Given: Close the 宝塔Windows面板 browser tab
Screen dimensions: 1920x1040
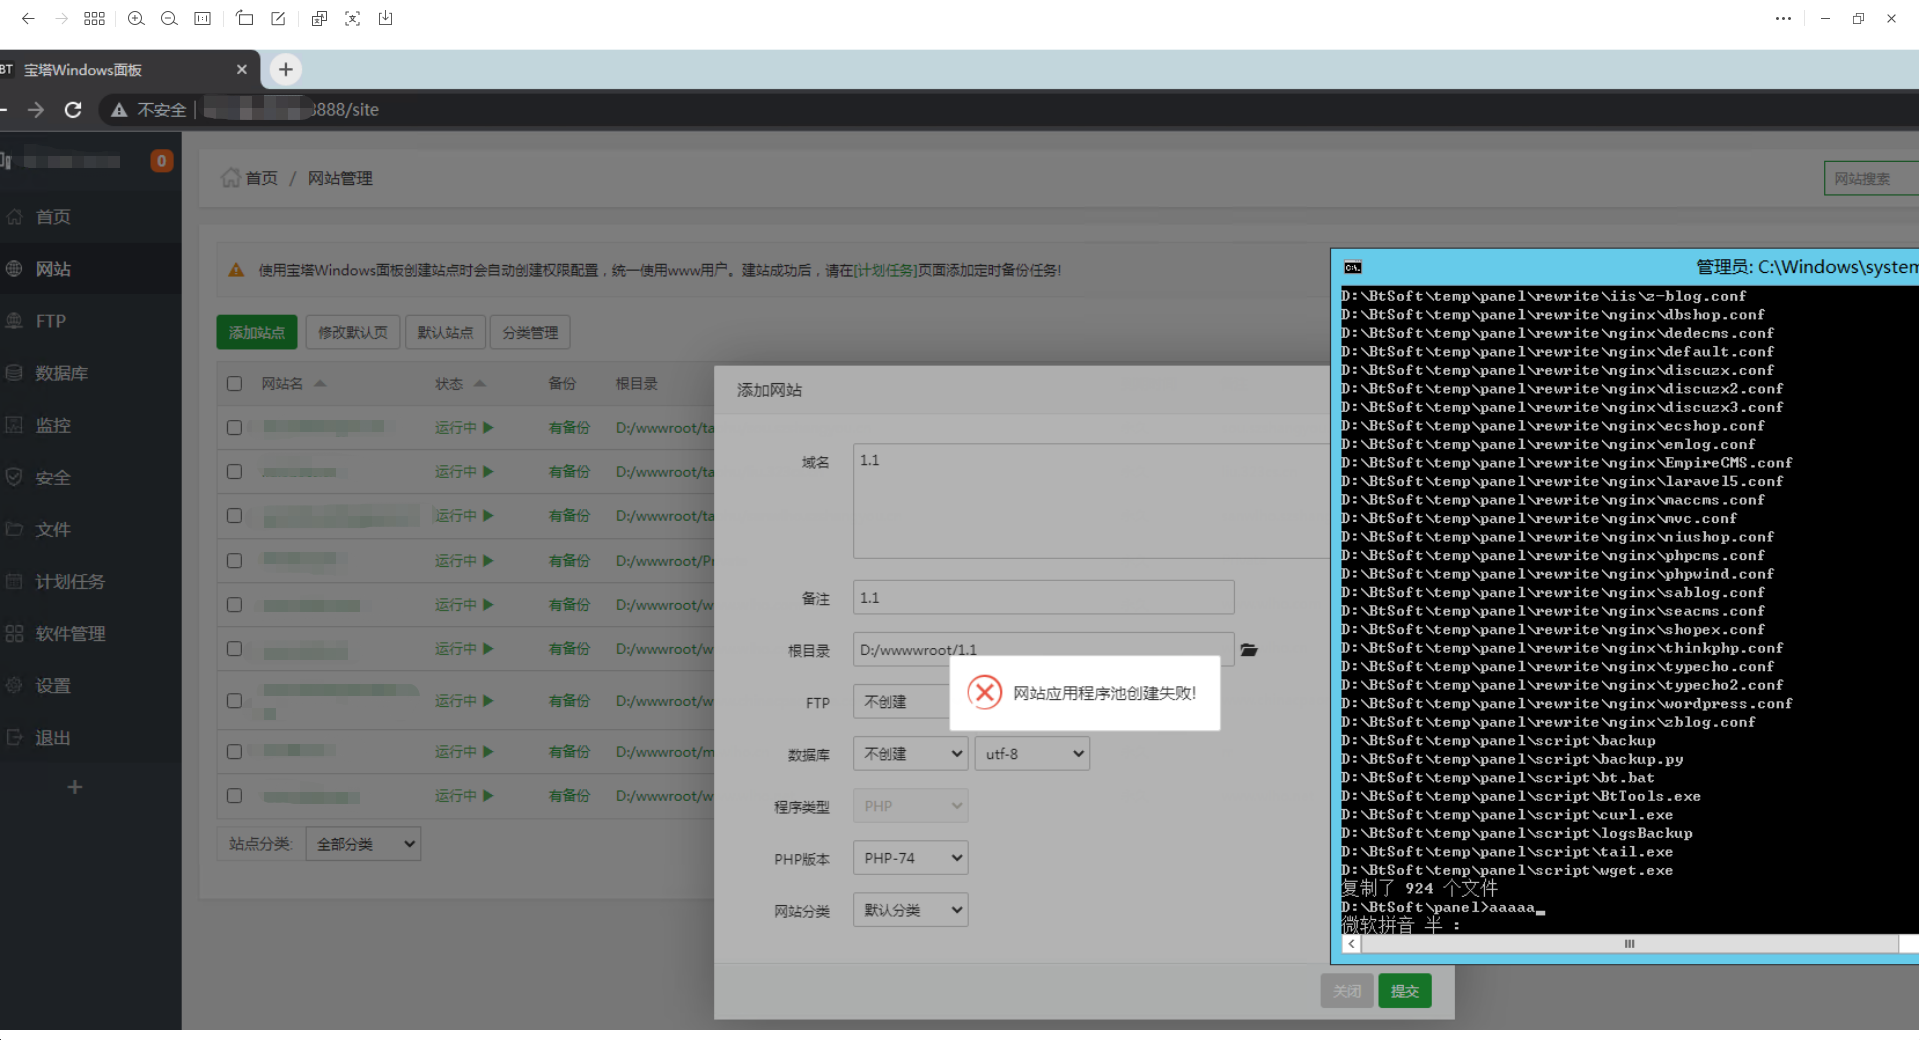Looking at the screenshot, I should coord(241,69).
